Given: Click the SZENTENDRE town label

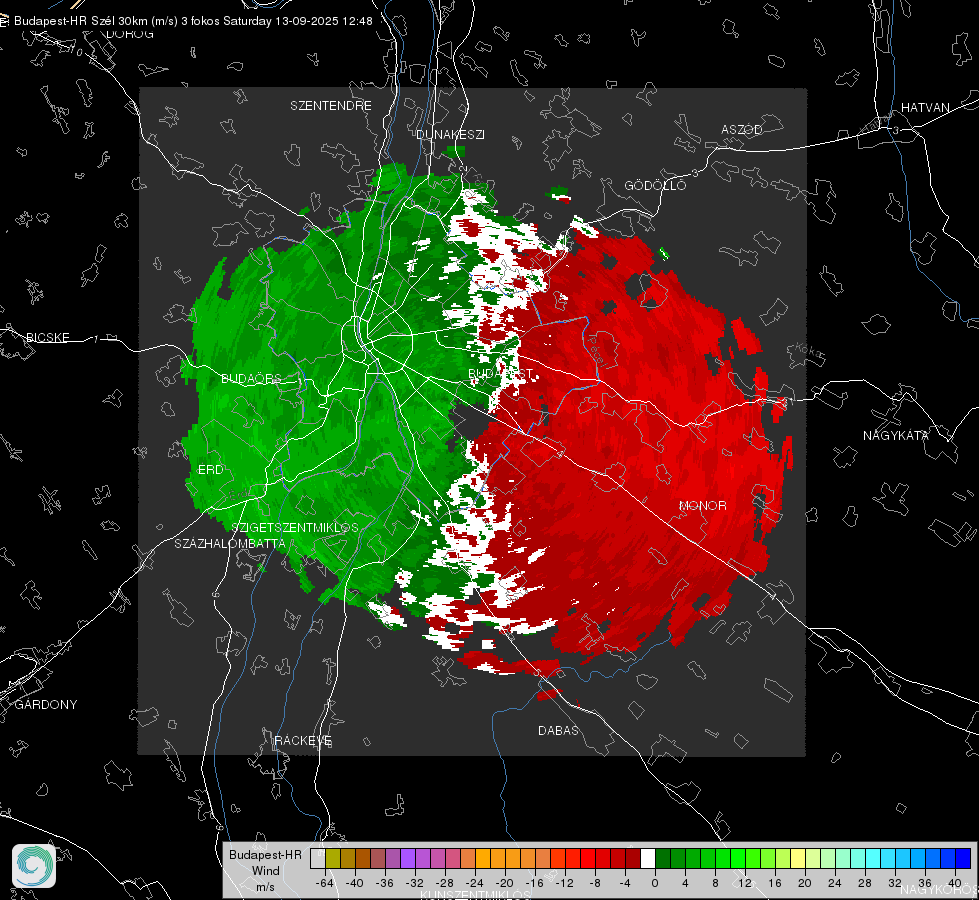Looking at the screenshot, I should (331, 106).
